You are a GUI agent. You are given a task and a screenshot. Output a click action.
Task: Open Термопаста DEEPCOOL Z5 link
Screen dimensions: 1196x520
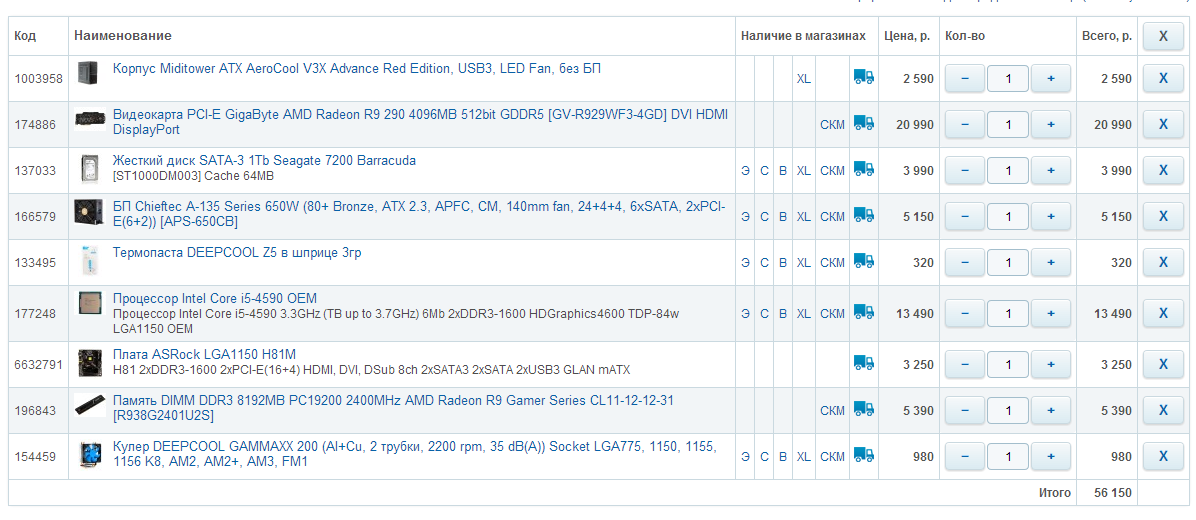click(x=237, y=252)
